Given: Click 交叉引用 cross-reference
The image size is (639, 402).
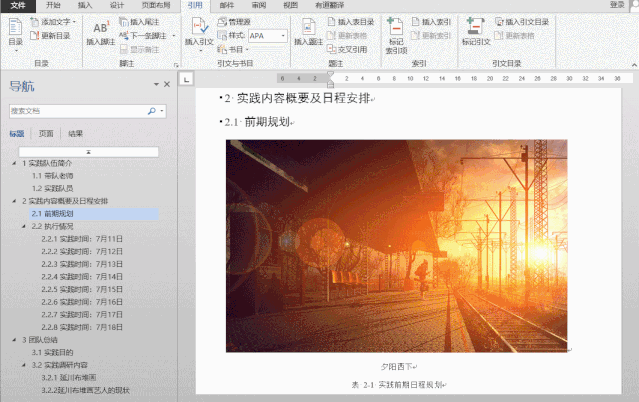Looking at the screenshot, I should (347, 49).
